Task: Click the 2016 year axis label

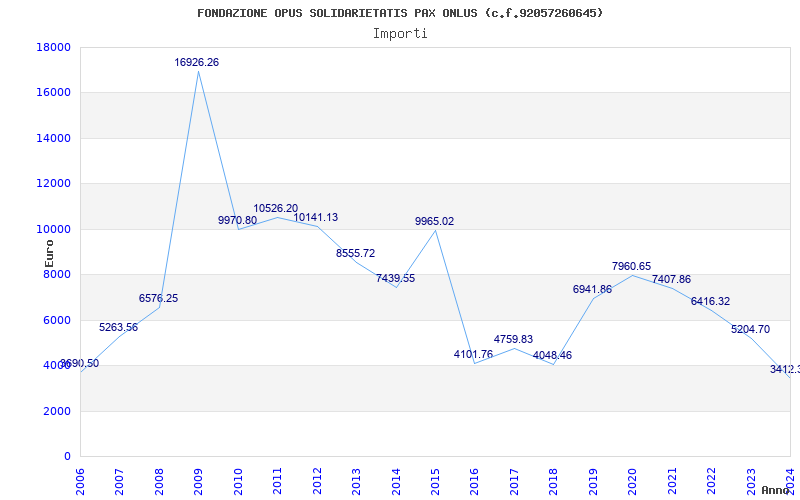Action: click(x=474, y=481)
